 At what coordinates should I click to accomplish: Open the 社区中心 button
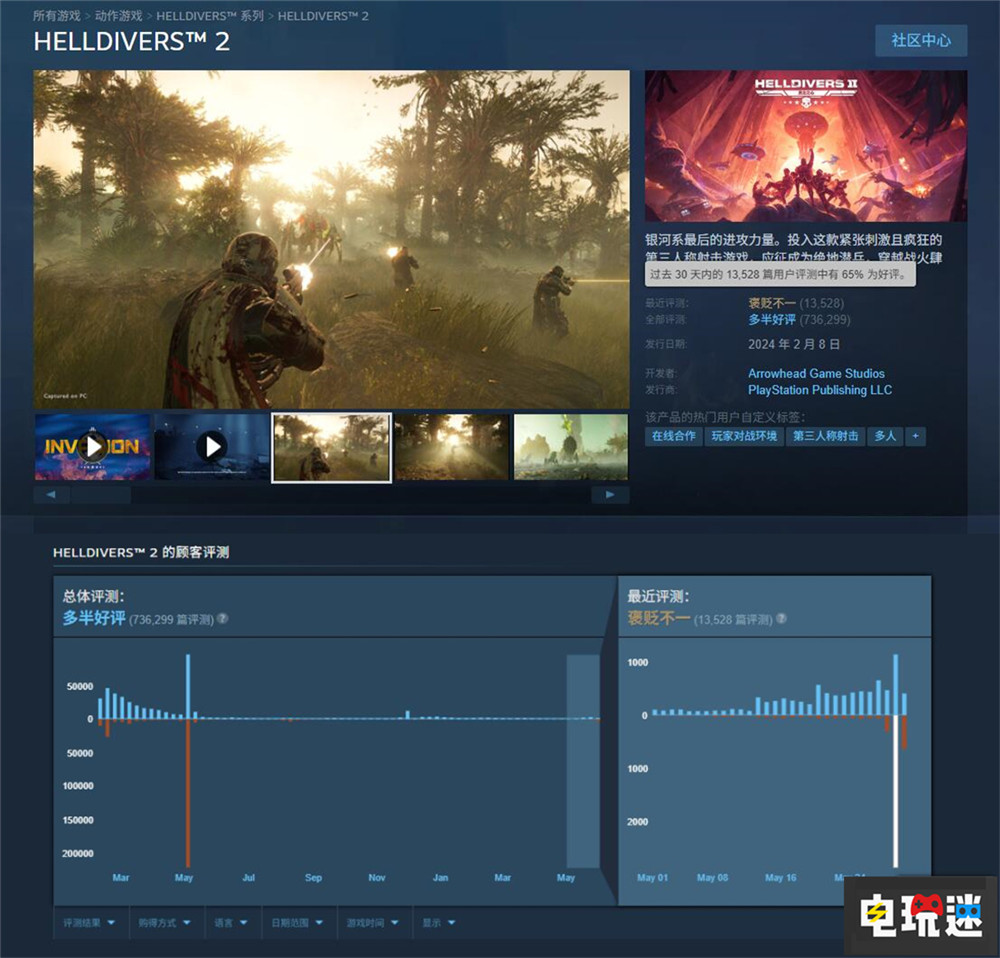pyautogui.click(x=920, y=41)
